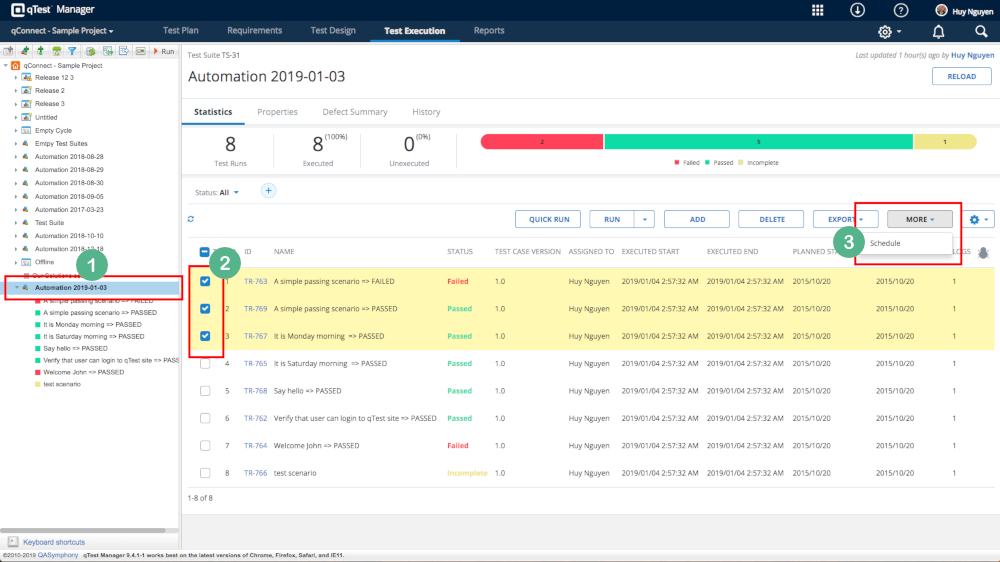
Task: Switch to the Defect Summary tab
Action: coord(355,112)
